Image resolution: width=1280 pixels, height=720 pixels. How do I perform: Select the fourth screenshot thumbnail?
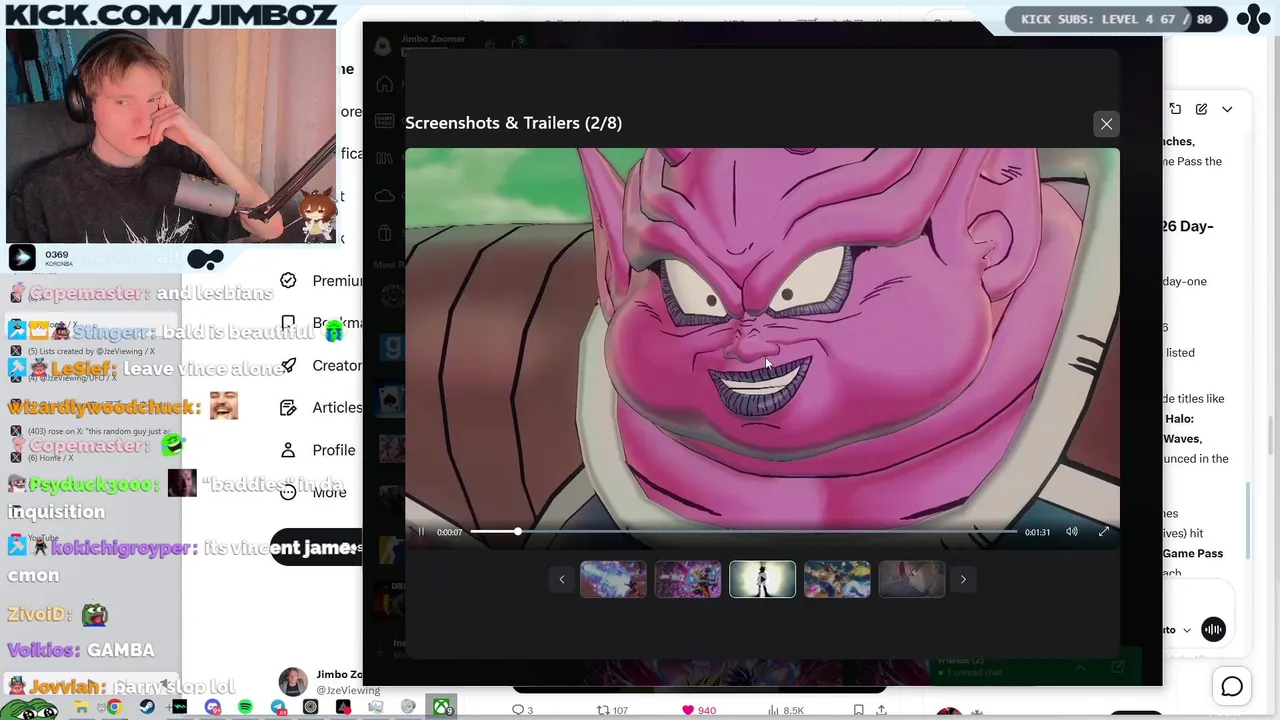click(x=837, y=579)
